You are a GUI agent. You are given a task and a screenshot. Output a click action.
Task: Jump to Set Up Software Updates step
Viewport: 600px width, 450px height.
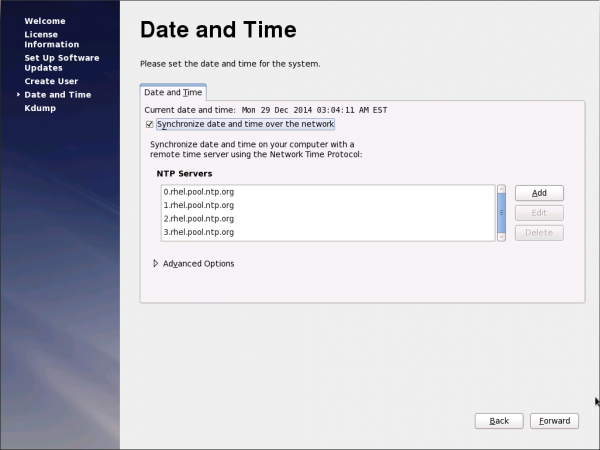pos(60,63)
